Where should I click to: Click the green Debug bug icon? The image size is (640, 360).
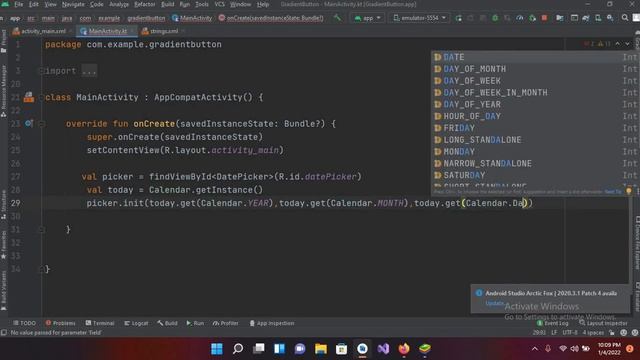tap(495, 18)
